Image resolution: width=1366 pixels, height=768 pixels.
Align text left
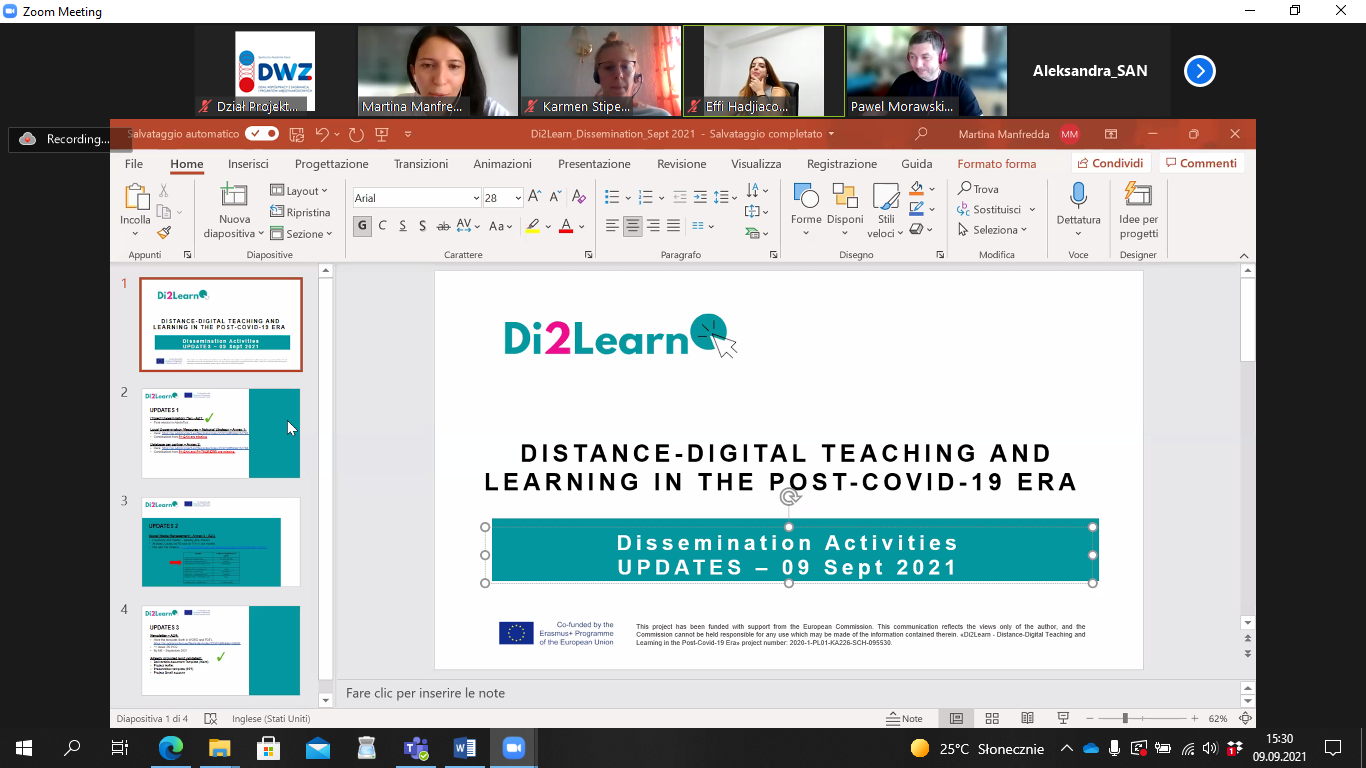[x=612, y=226]
